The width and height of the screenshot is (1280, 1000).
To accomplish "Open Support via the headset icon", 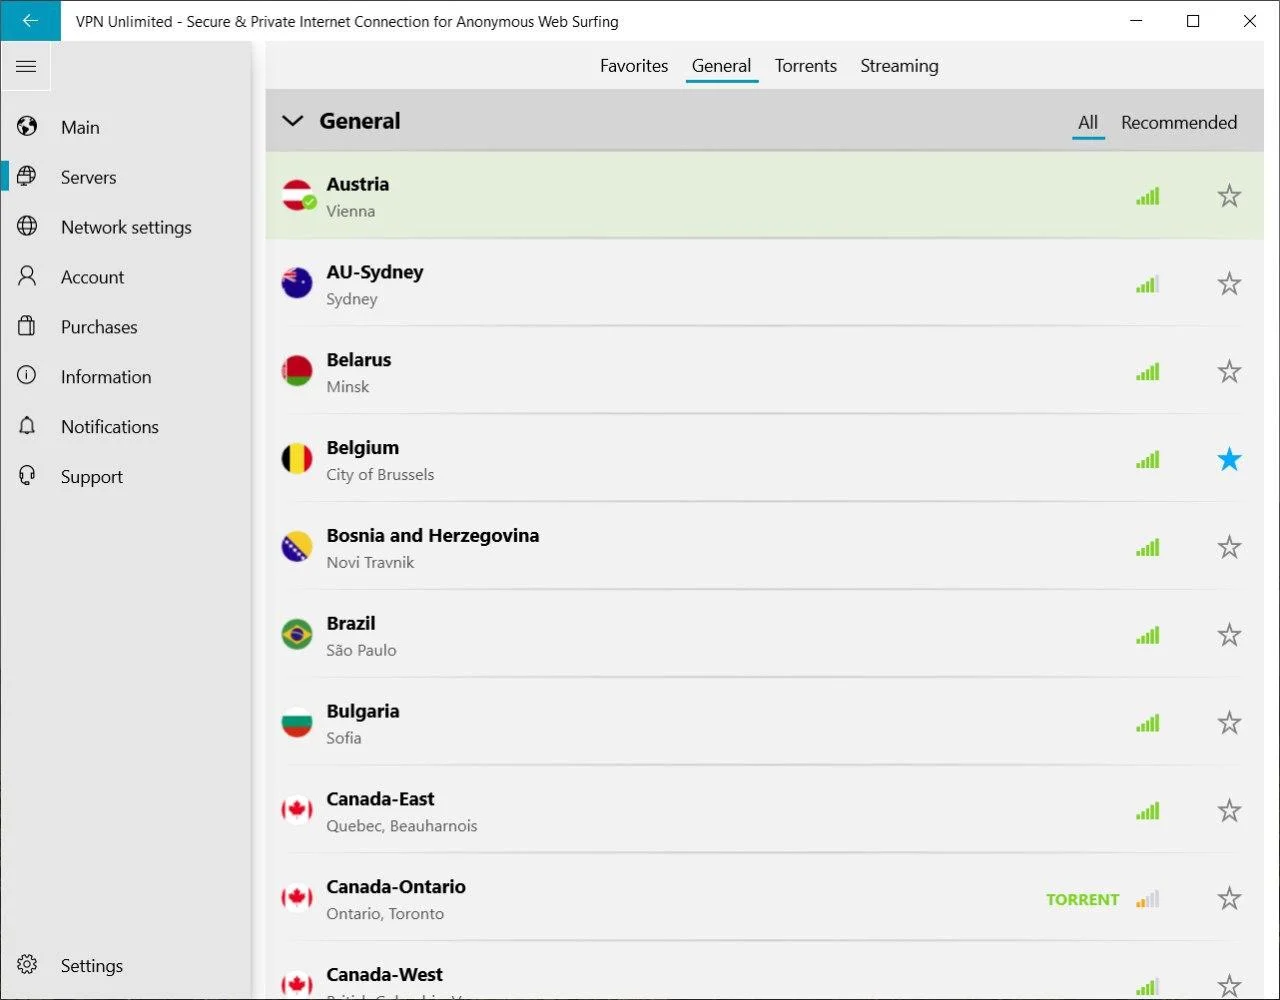I will 27,477.
